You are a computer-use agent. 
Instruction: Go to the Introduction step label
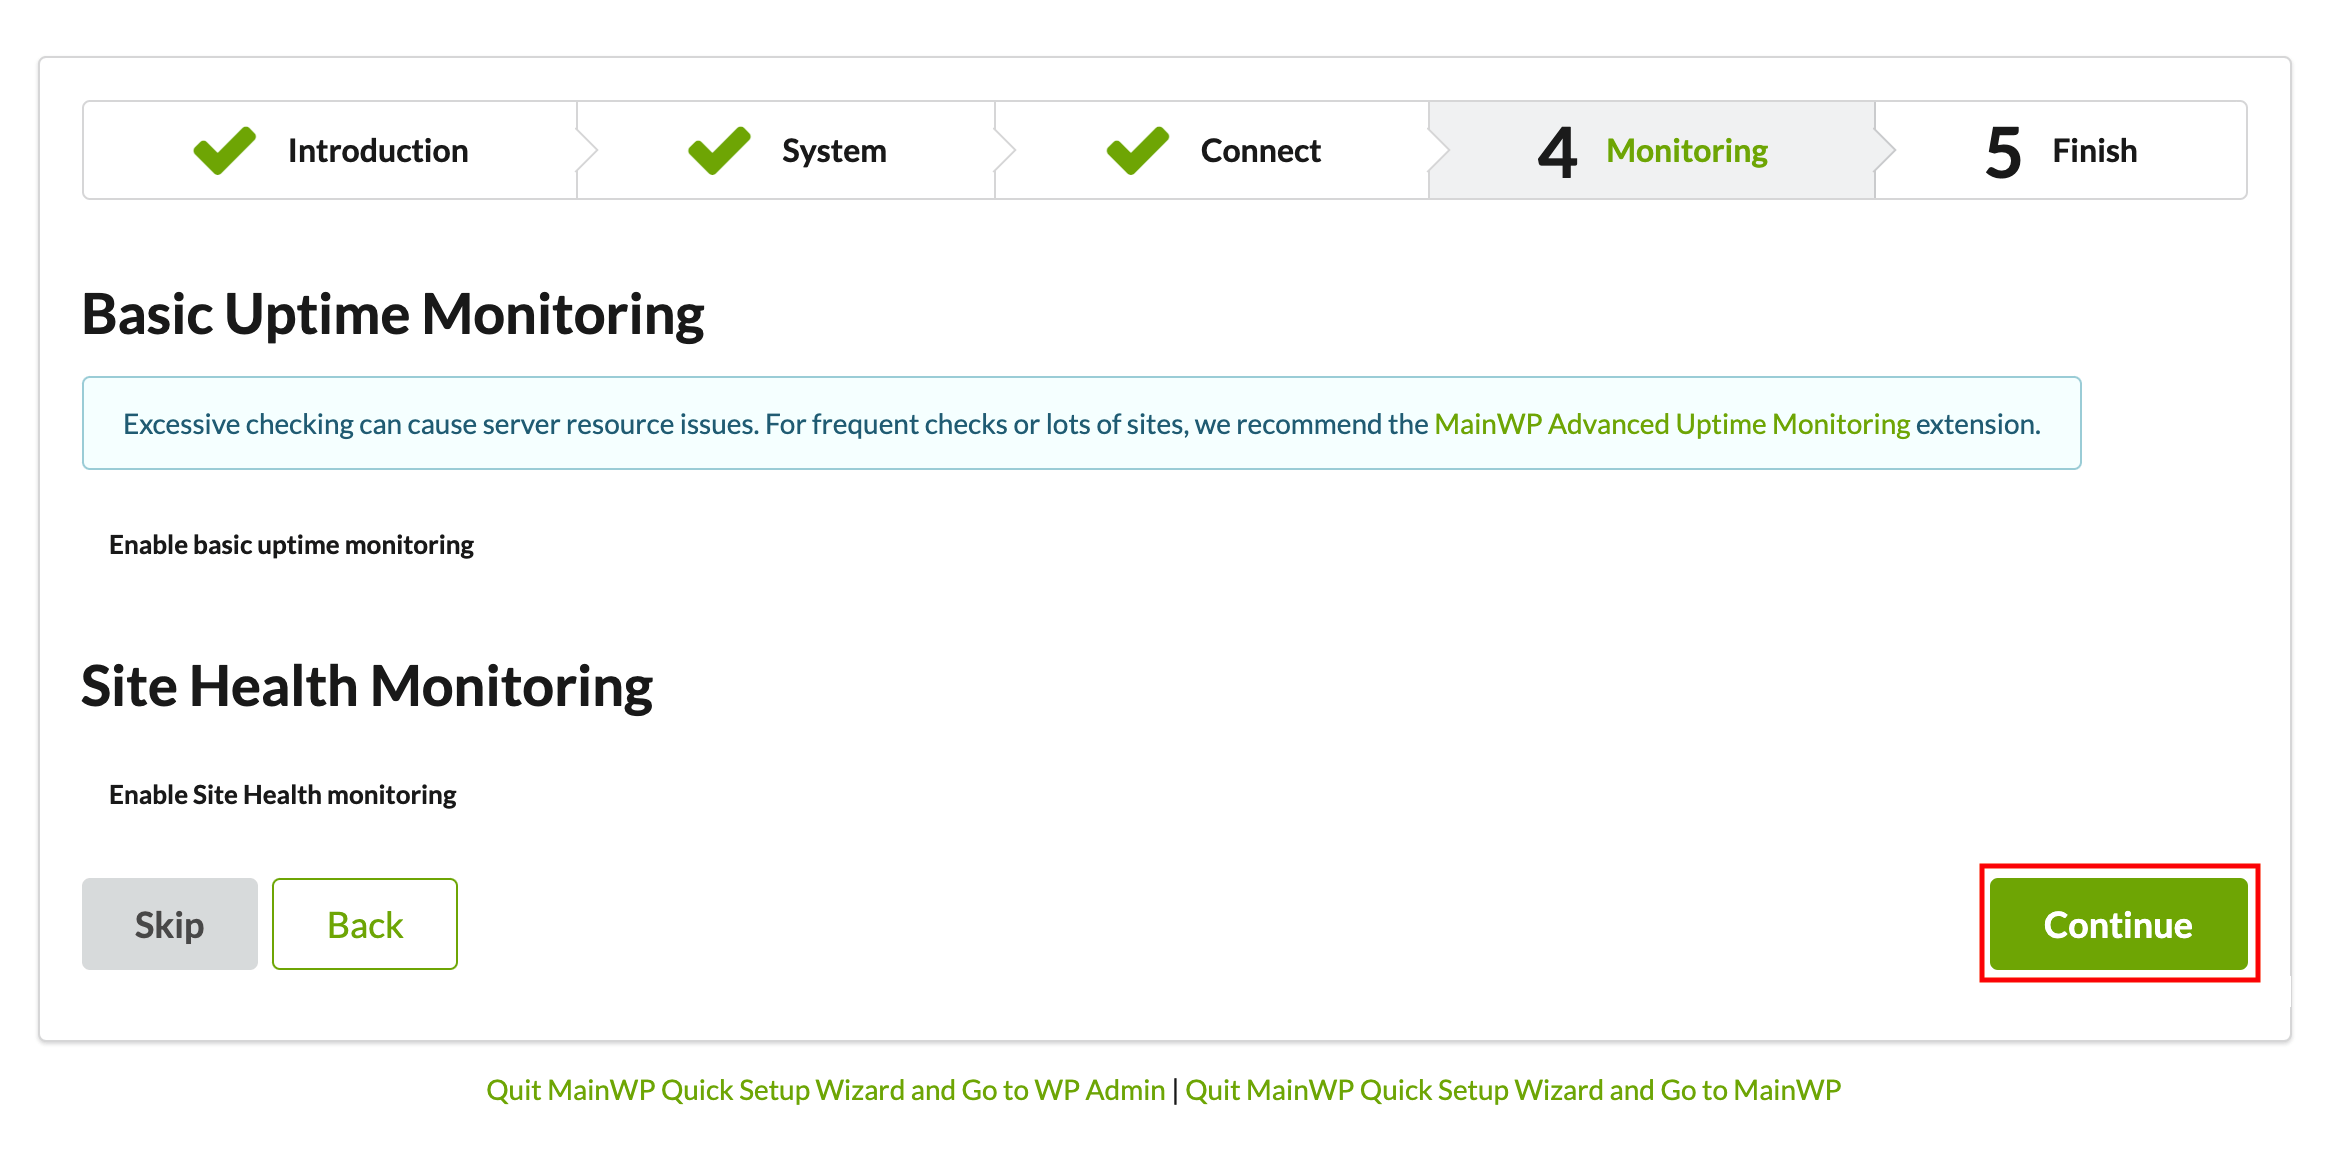coord(378,151)
